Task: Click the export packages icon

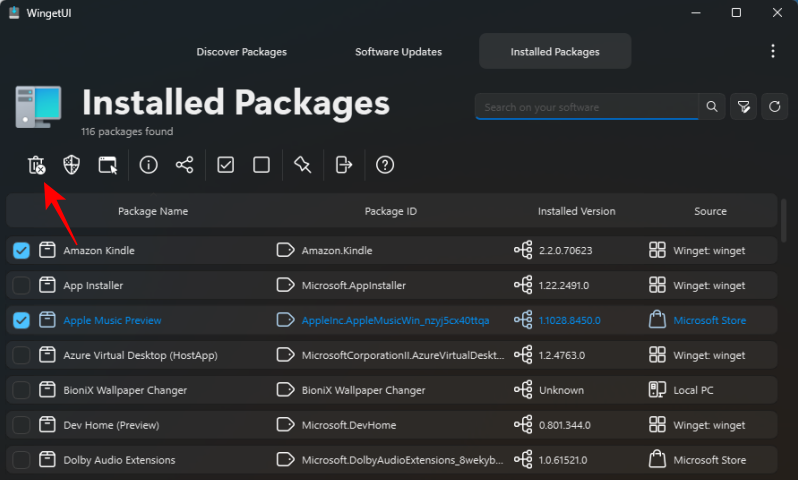Action: 344,165
